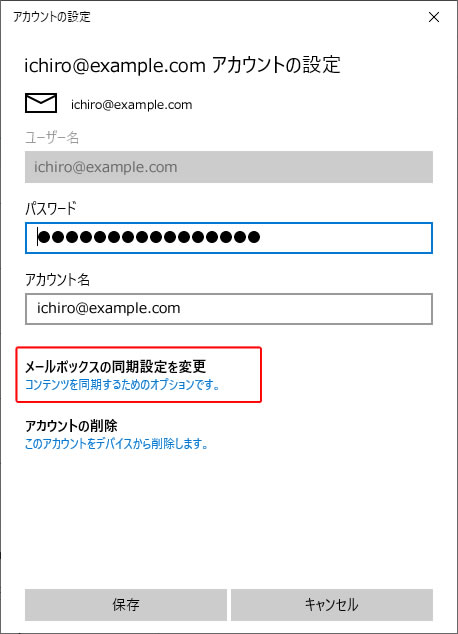458x634 pixels.
Task: Click ichiro@example.com text inside アカウント名 box
Action: click(109, 308)
